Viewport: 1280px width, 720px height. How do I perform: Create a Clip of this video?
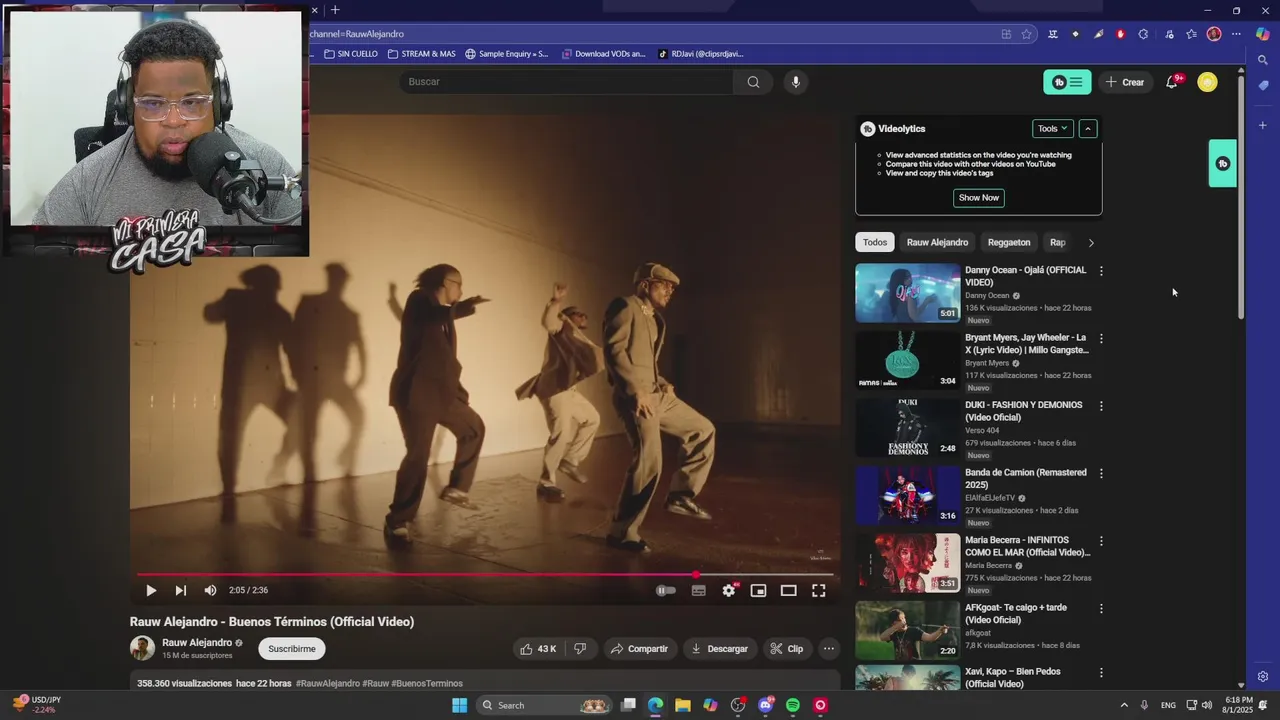[786, 649]
